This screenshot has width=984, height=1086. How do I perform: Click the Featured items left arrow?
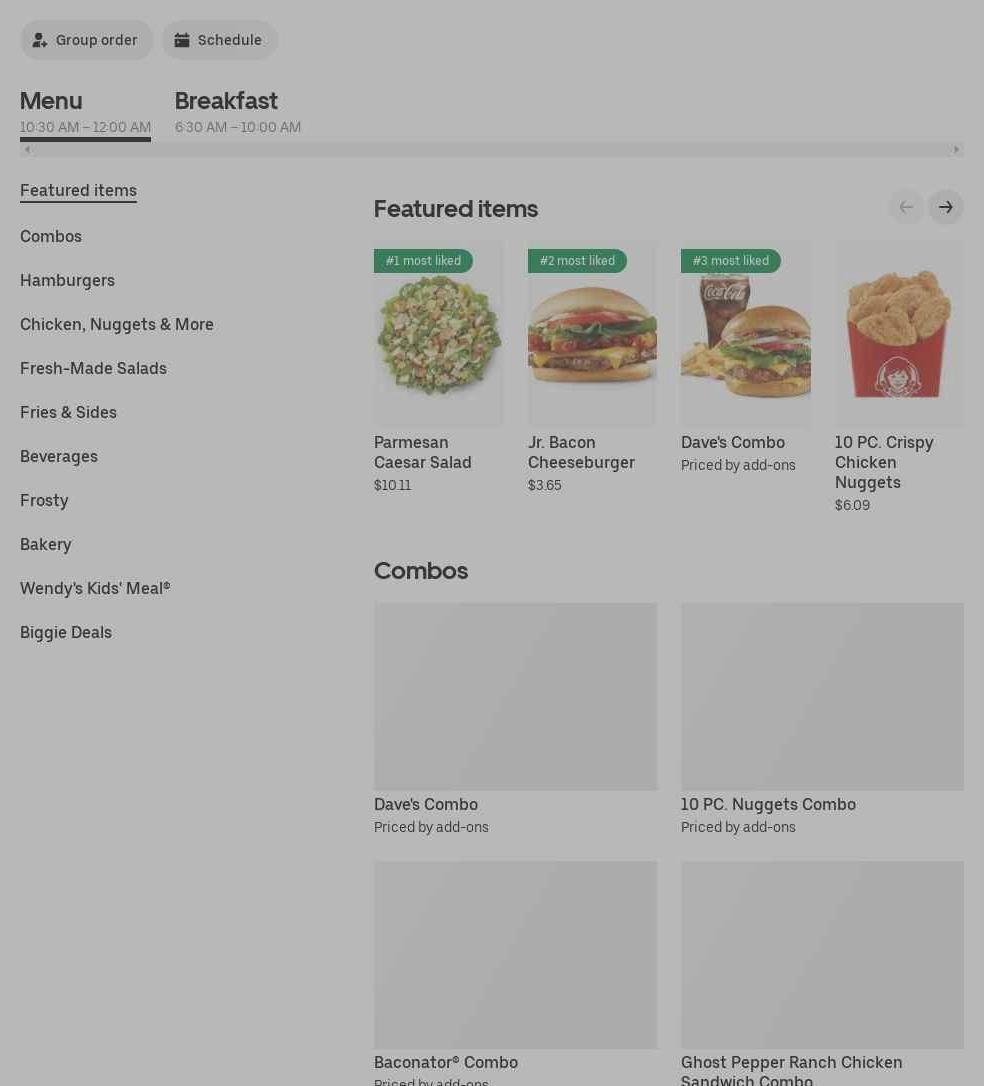tap(906, 207)
